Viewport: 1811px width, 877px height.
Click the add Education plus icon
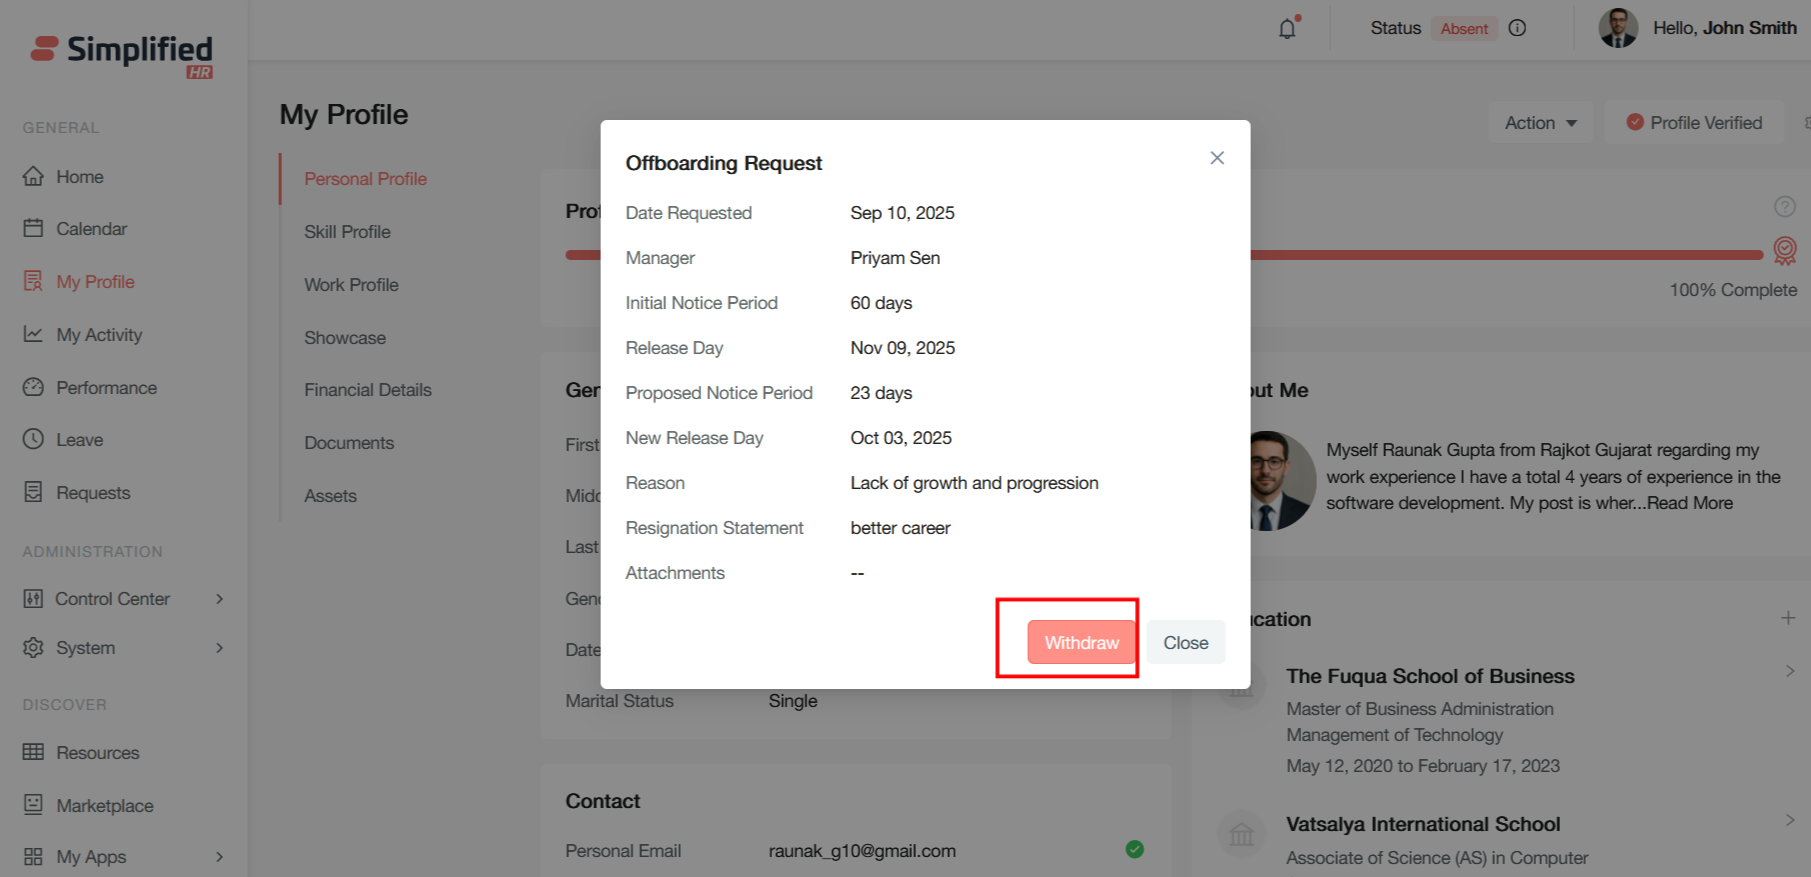[1788, 618]
